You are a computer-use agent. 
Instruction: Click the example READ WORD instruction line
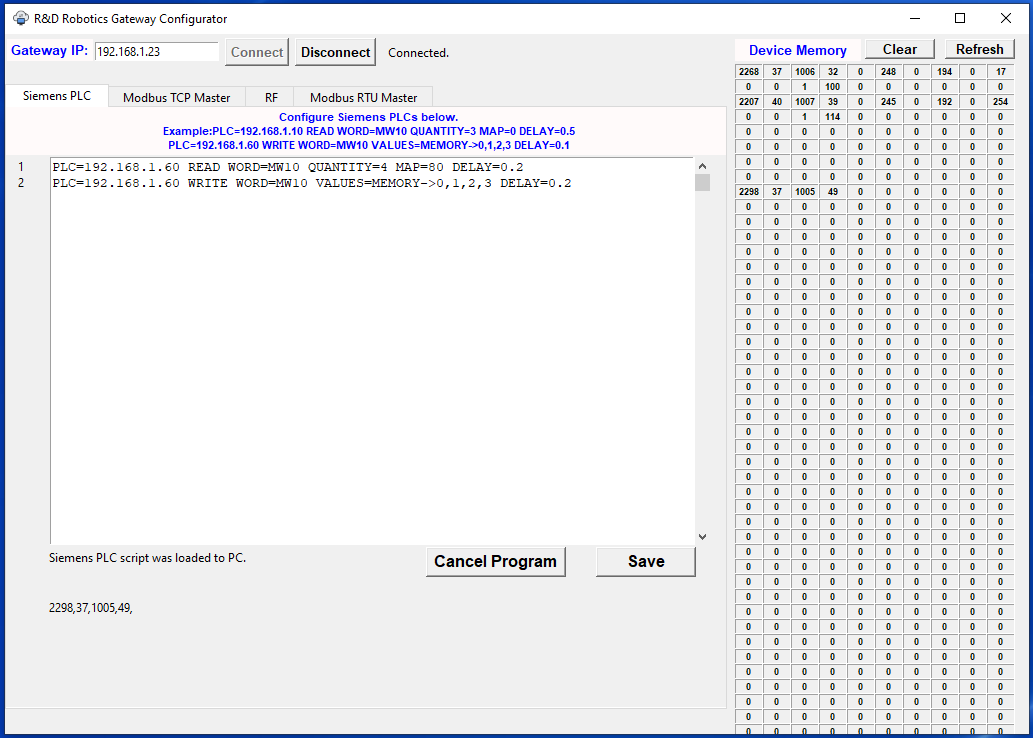pos(369,131)
